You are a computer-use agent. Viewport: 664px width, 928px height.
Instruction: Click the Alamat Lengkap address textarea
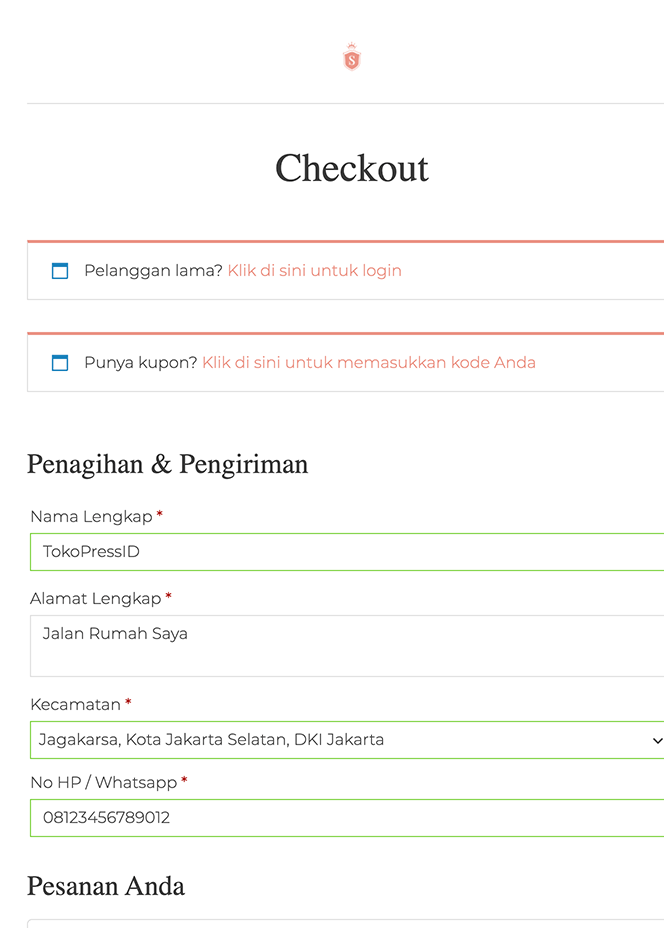[347, 646]
